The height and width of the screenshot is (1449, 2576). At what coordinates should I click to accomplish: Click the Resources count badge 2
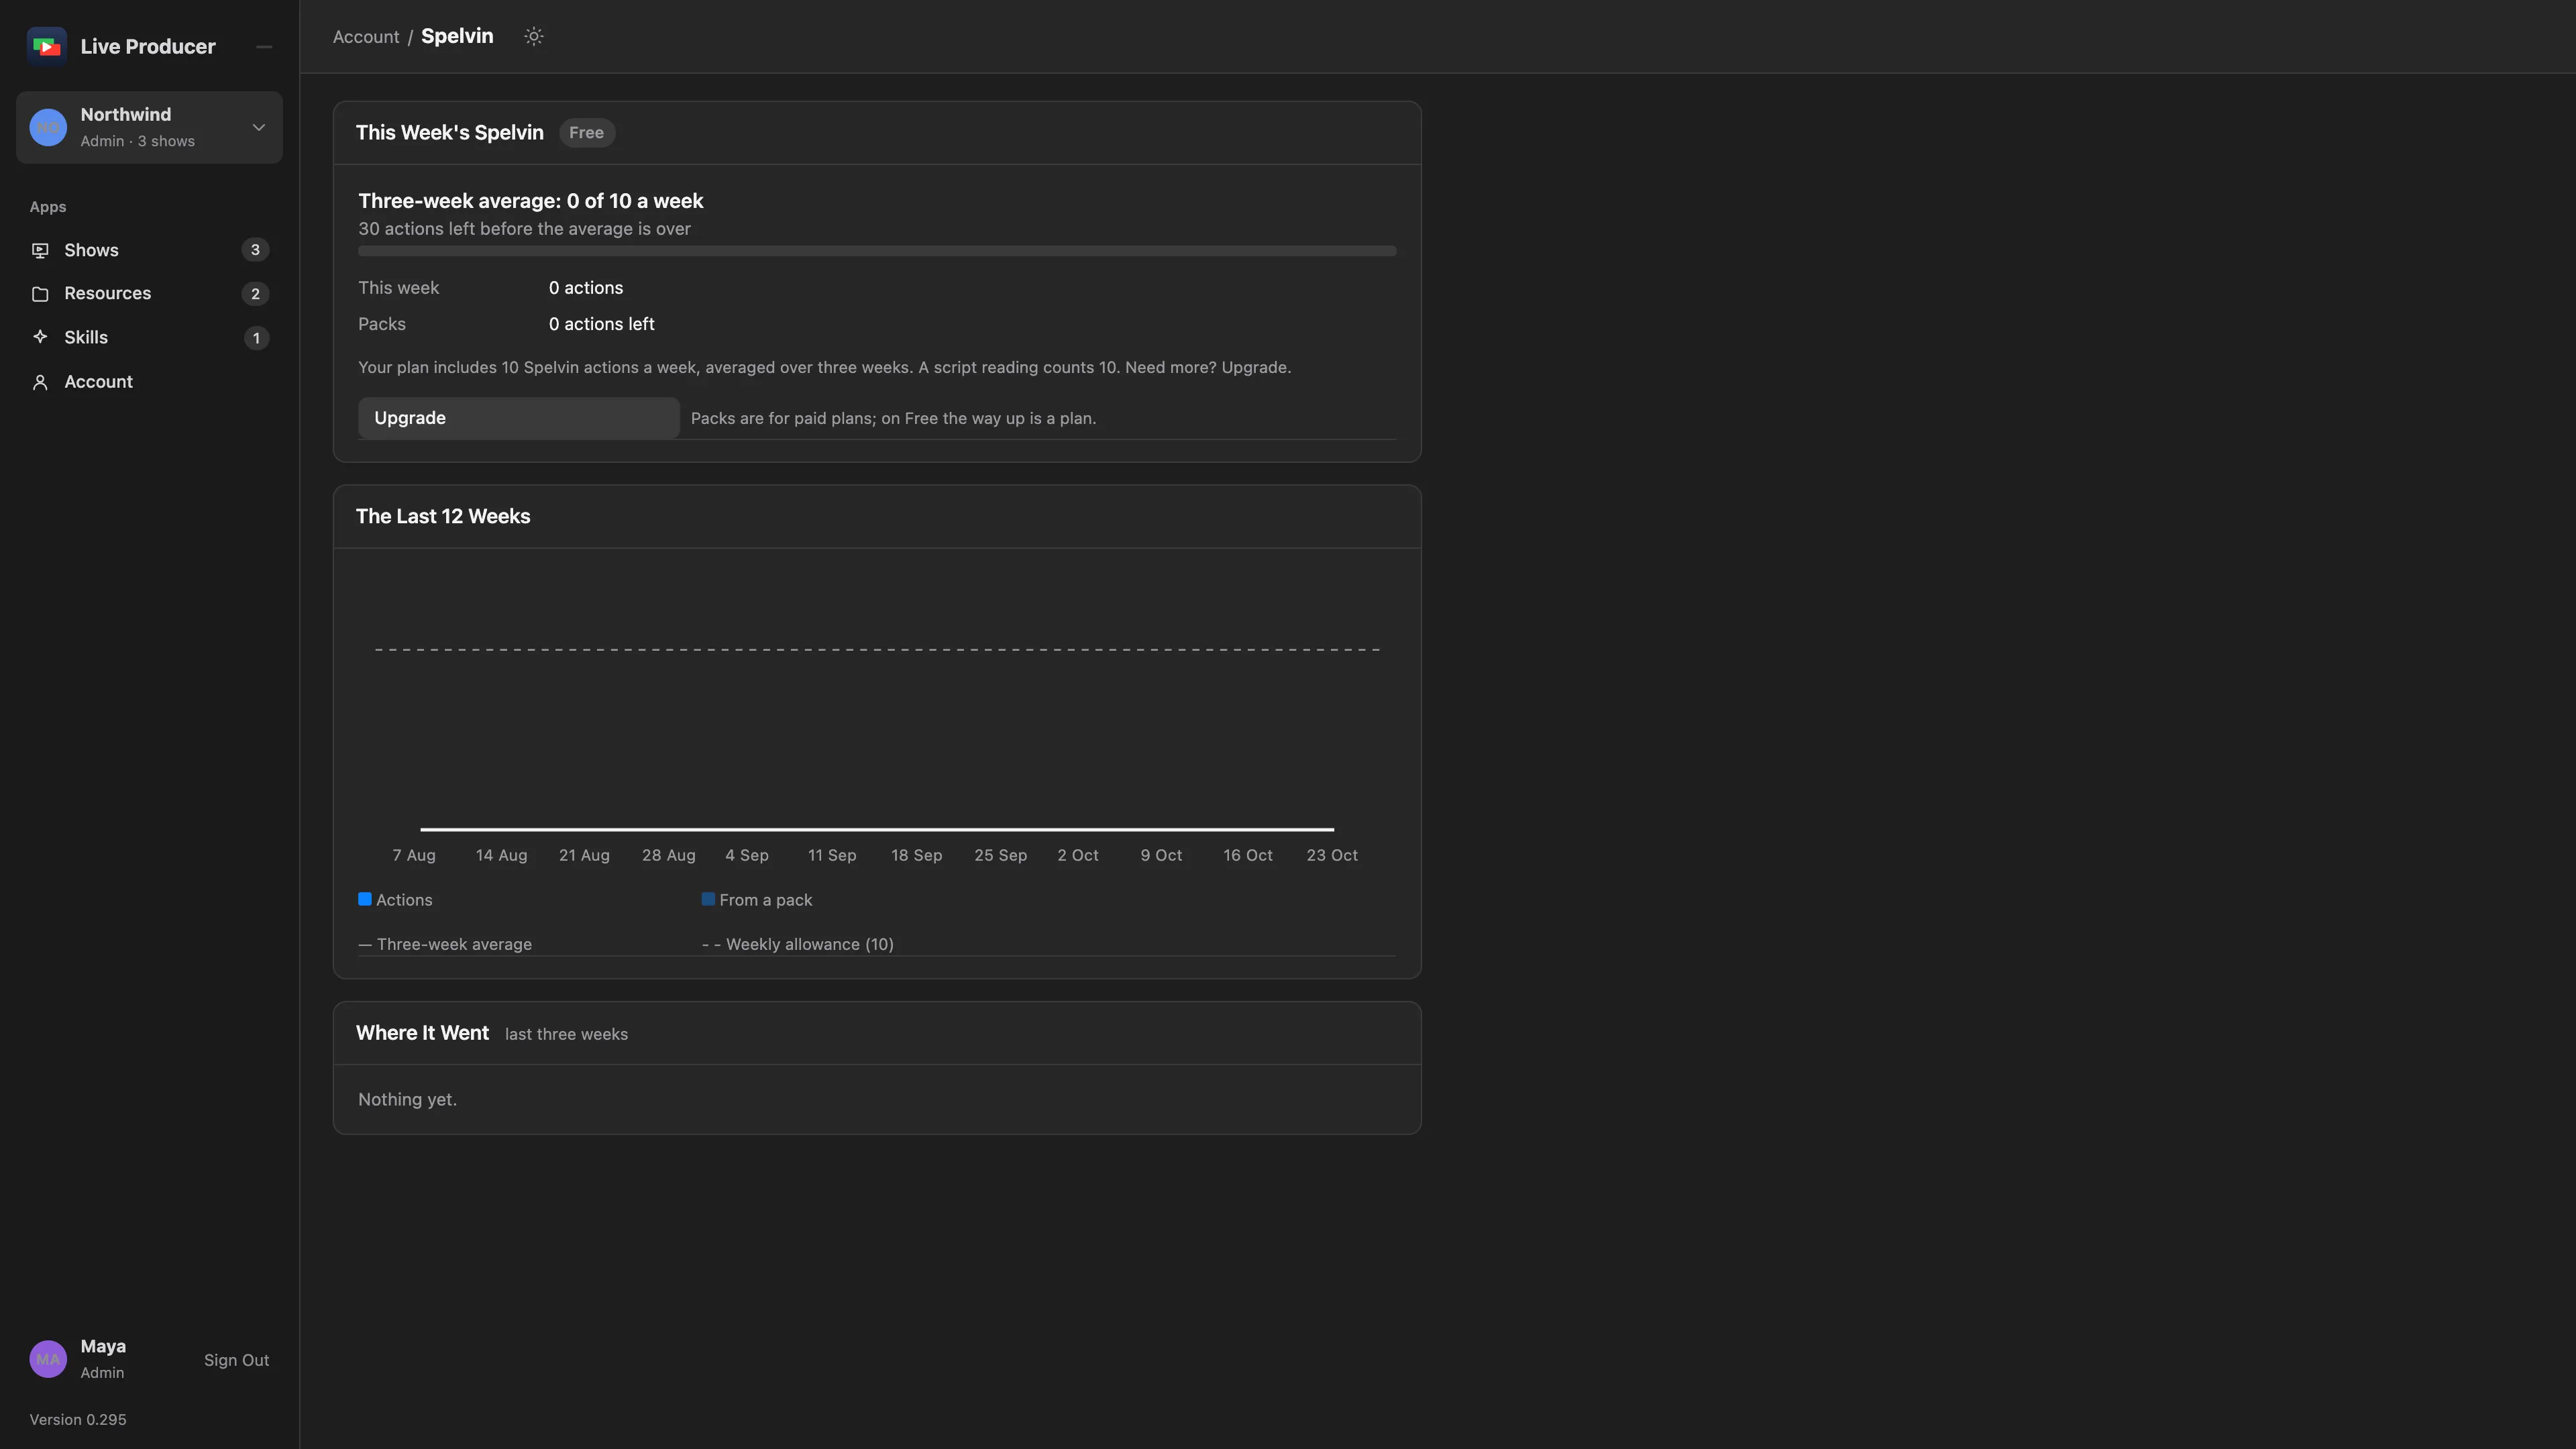pos(255,294)
